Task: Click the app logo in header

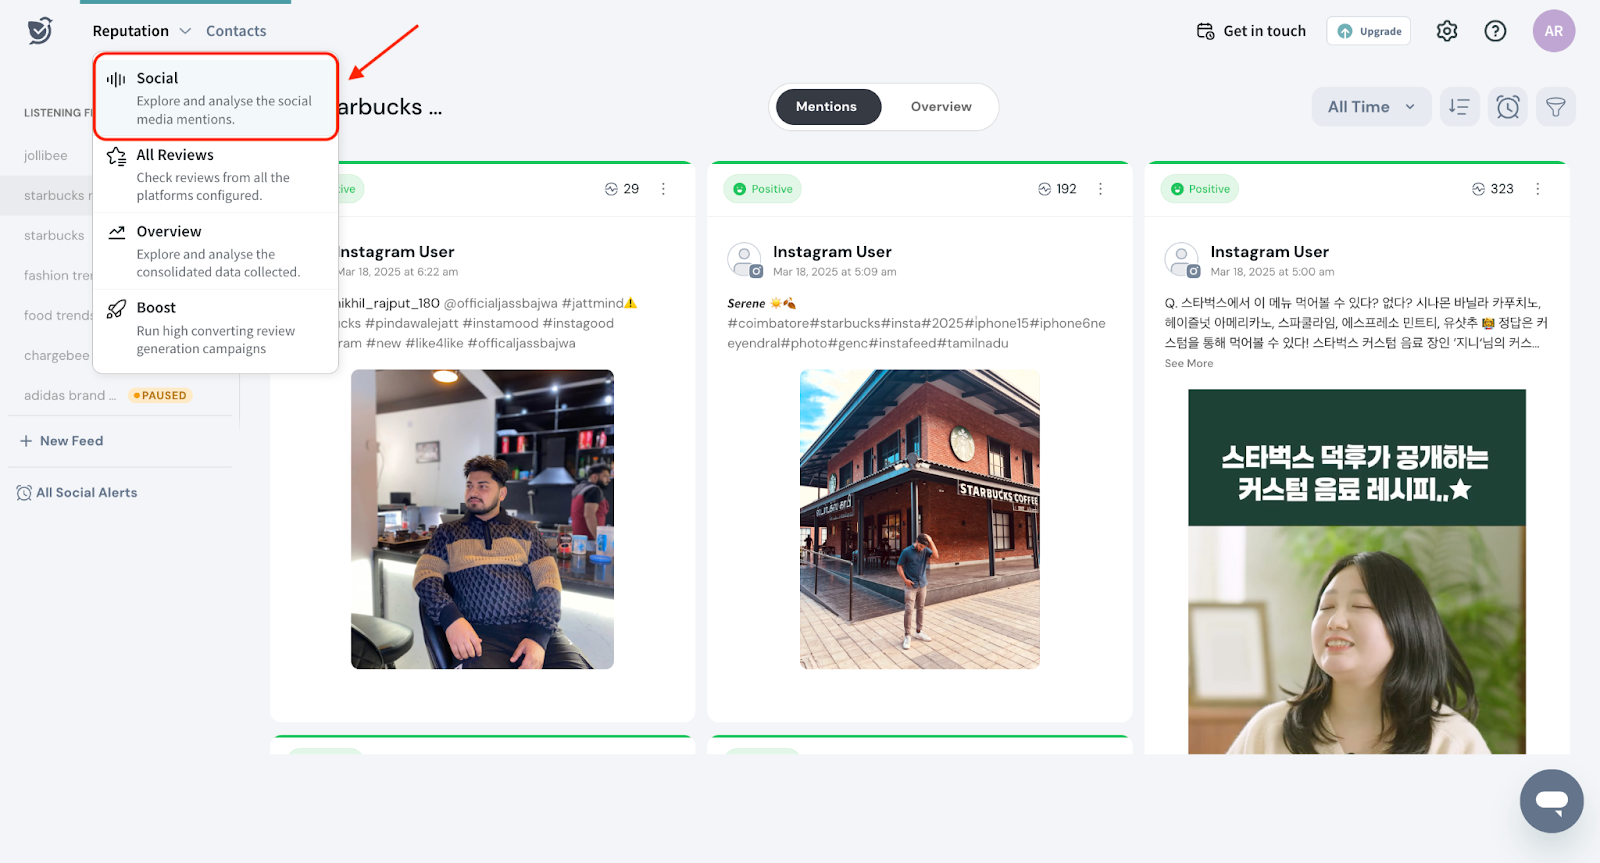Action: click(x=40, y=31)
